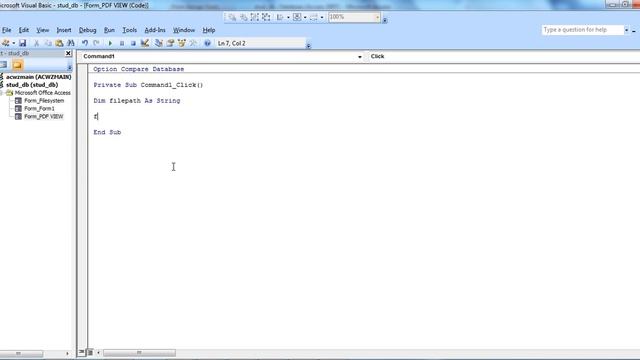Click Project panel horizontal scrollbar right arrow
640x360 pixels.
coord(67,353)
